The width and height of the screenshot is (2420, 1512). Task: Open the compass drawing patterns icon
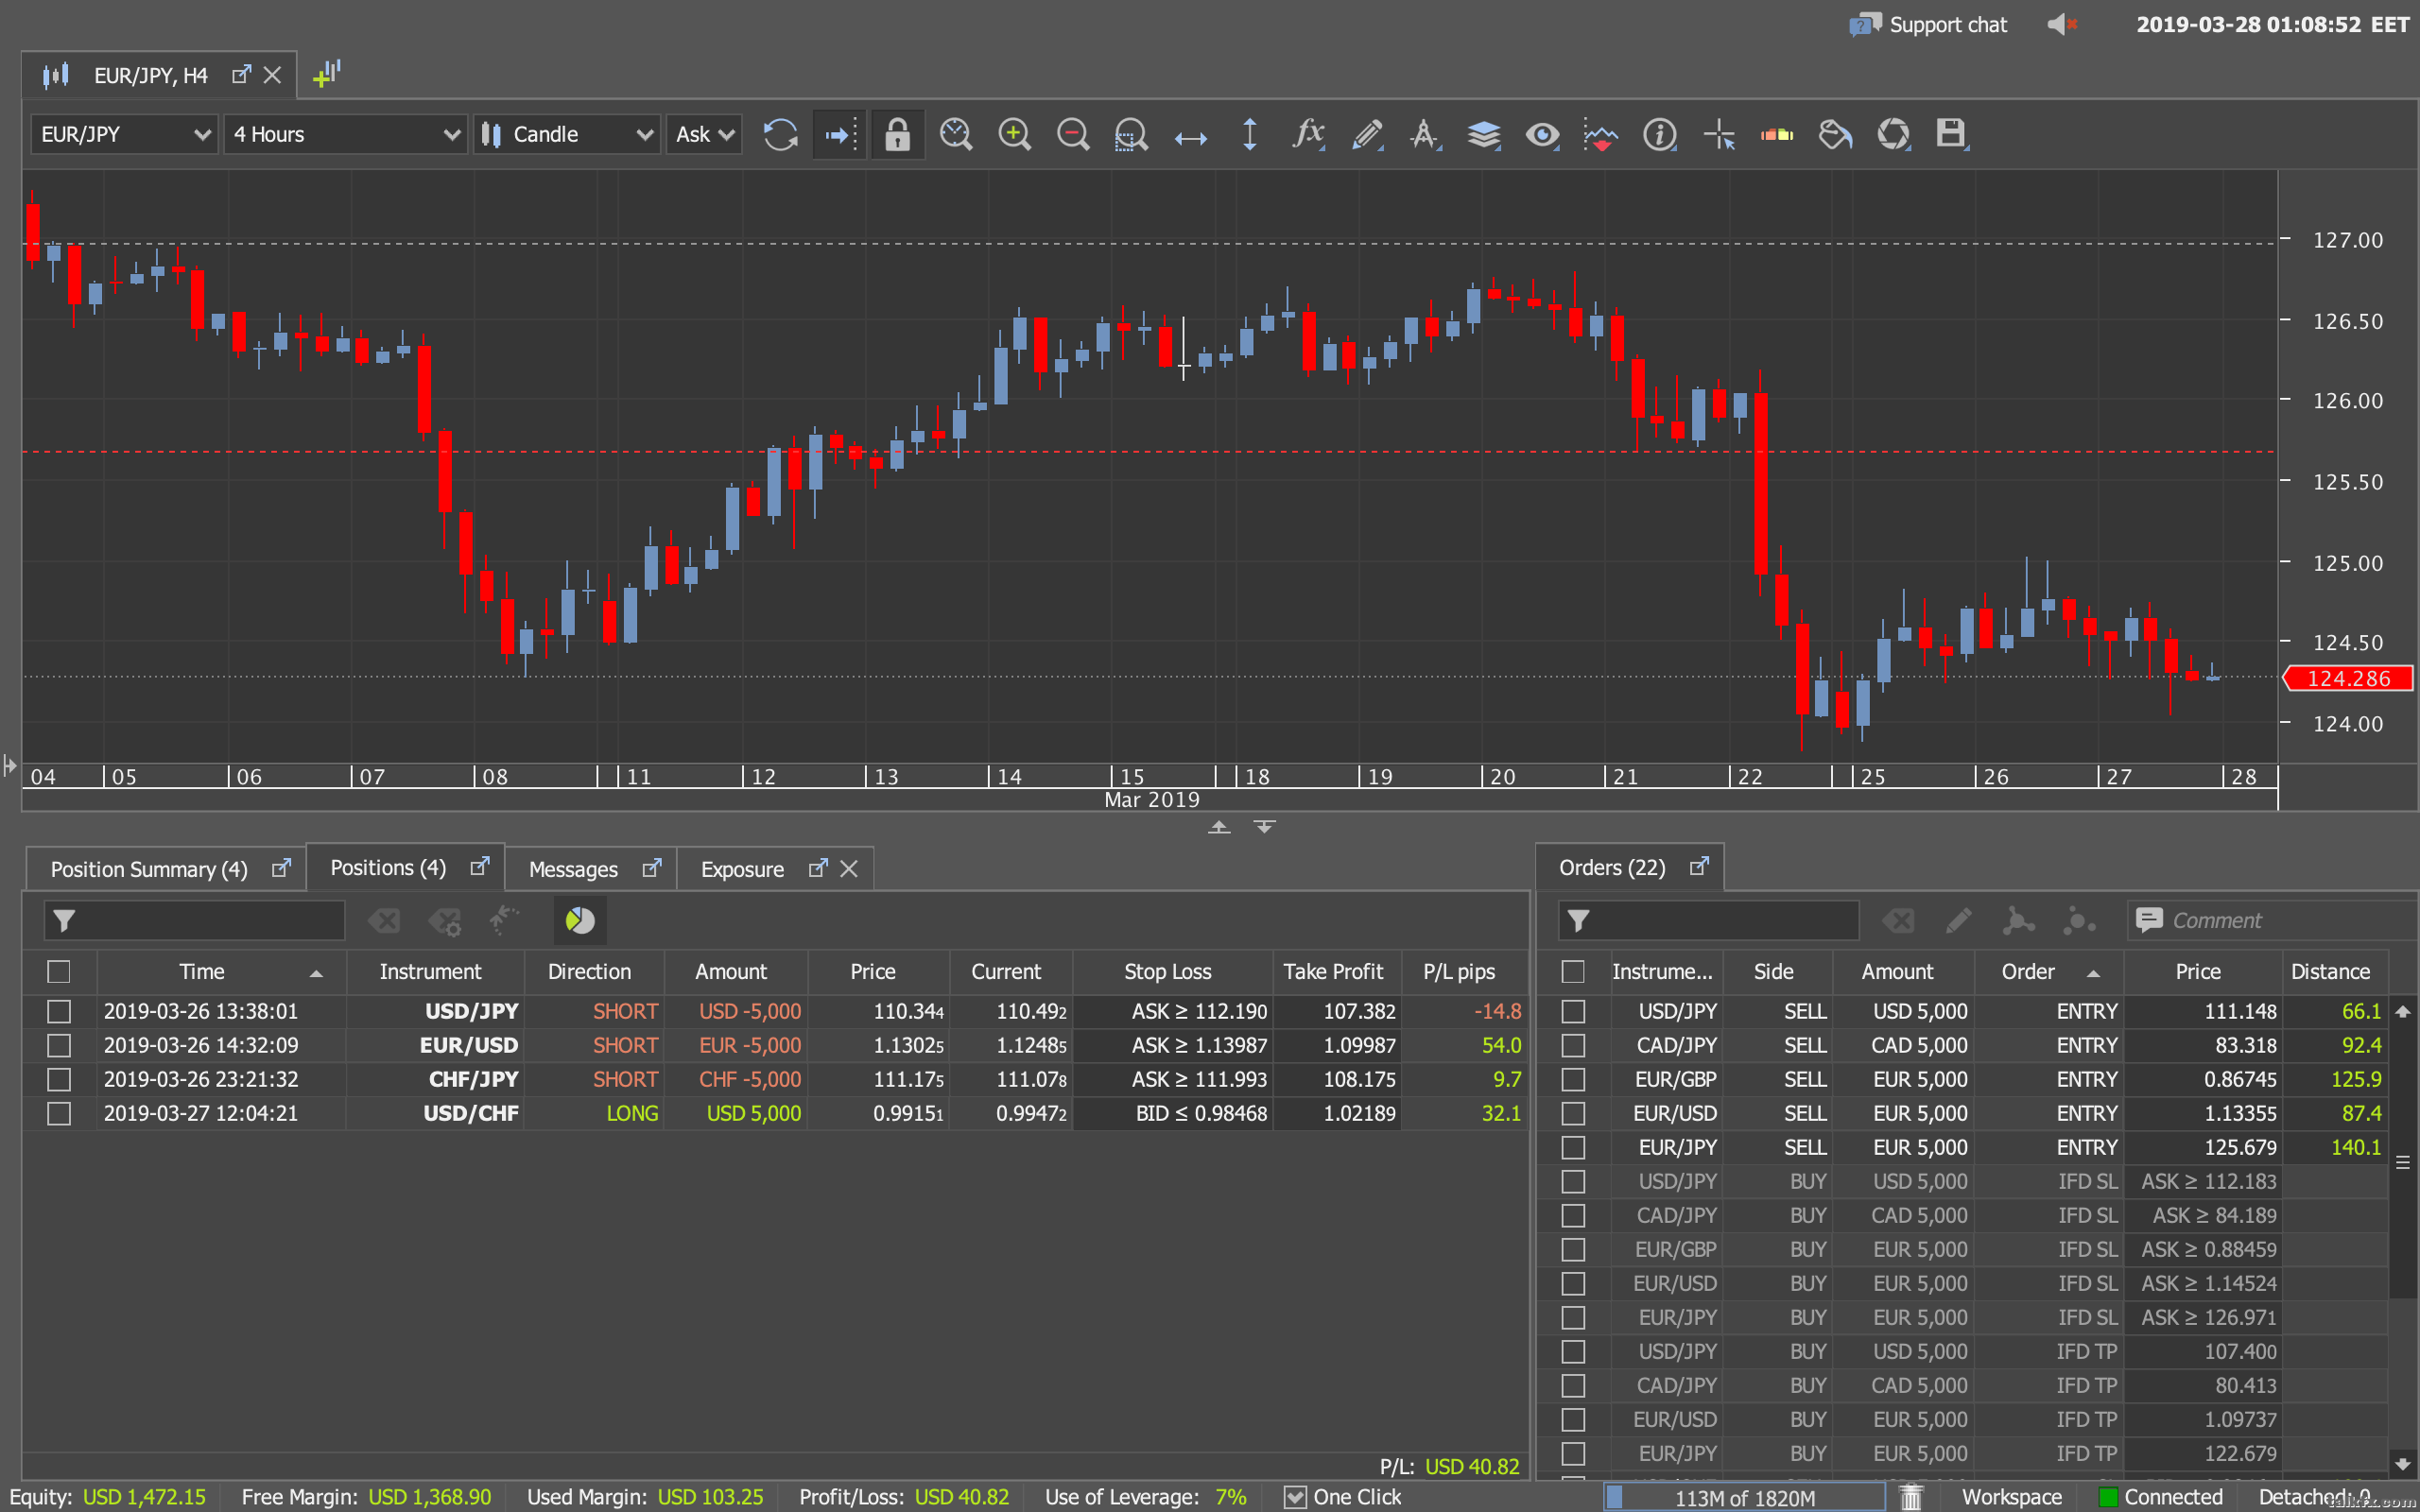[x=1425, y=134]
